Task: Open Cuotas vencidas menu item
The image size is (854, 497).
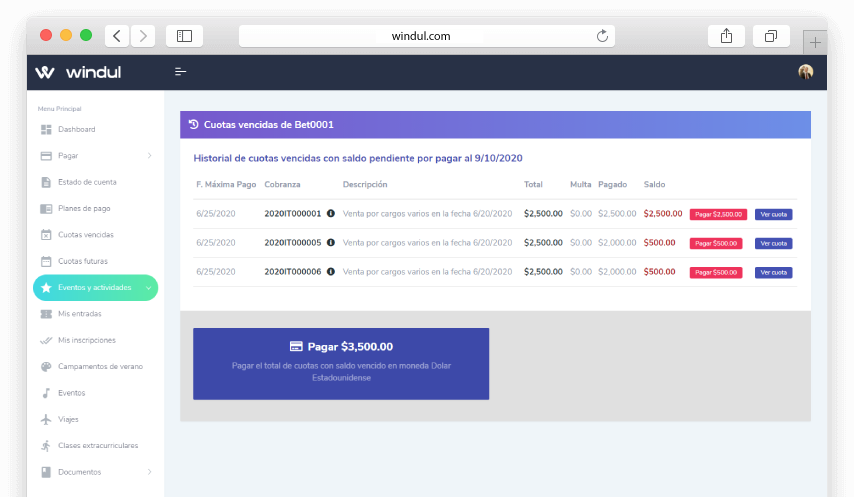Action: [85, 235]
